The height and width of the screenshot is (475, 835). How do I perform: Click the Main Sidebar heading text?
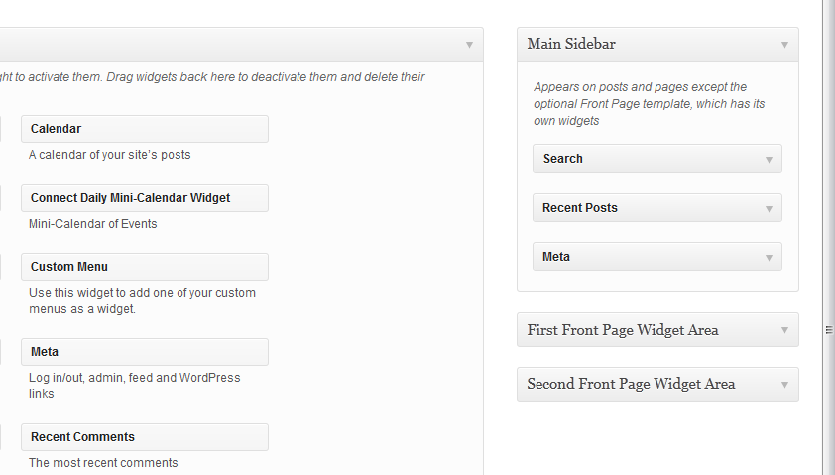pyautogui.click(x=572, y=44)
